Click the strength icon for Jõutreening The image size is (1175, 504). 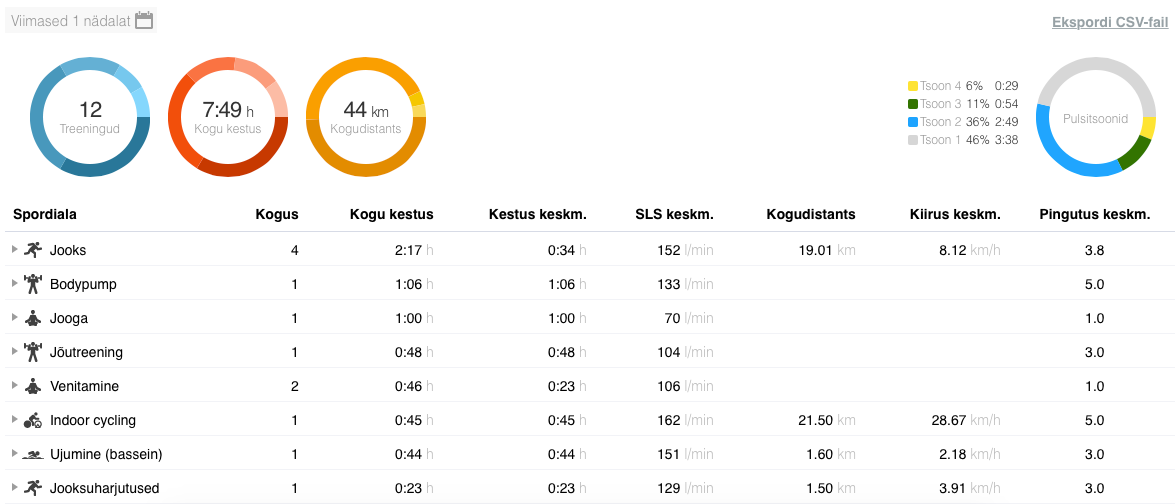[34, 352]
